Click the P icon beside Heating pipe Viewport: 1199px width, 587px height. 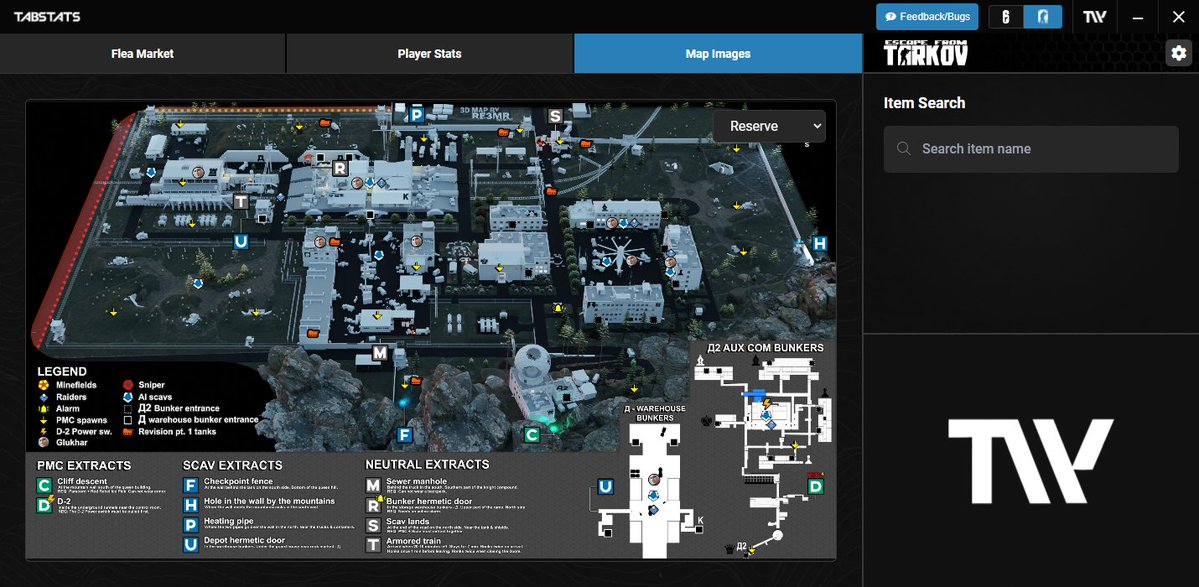point(191,524)
